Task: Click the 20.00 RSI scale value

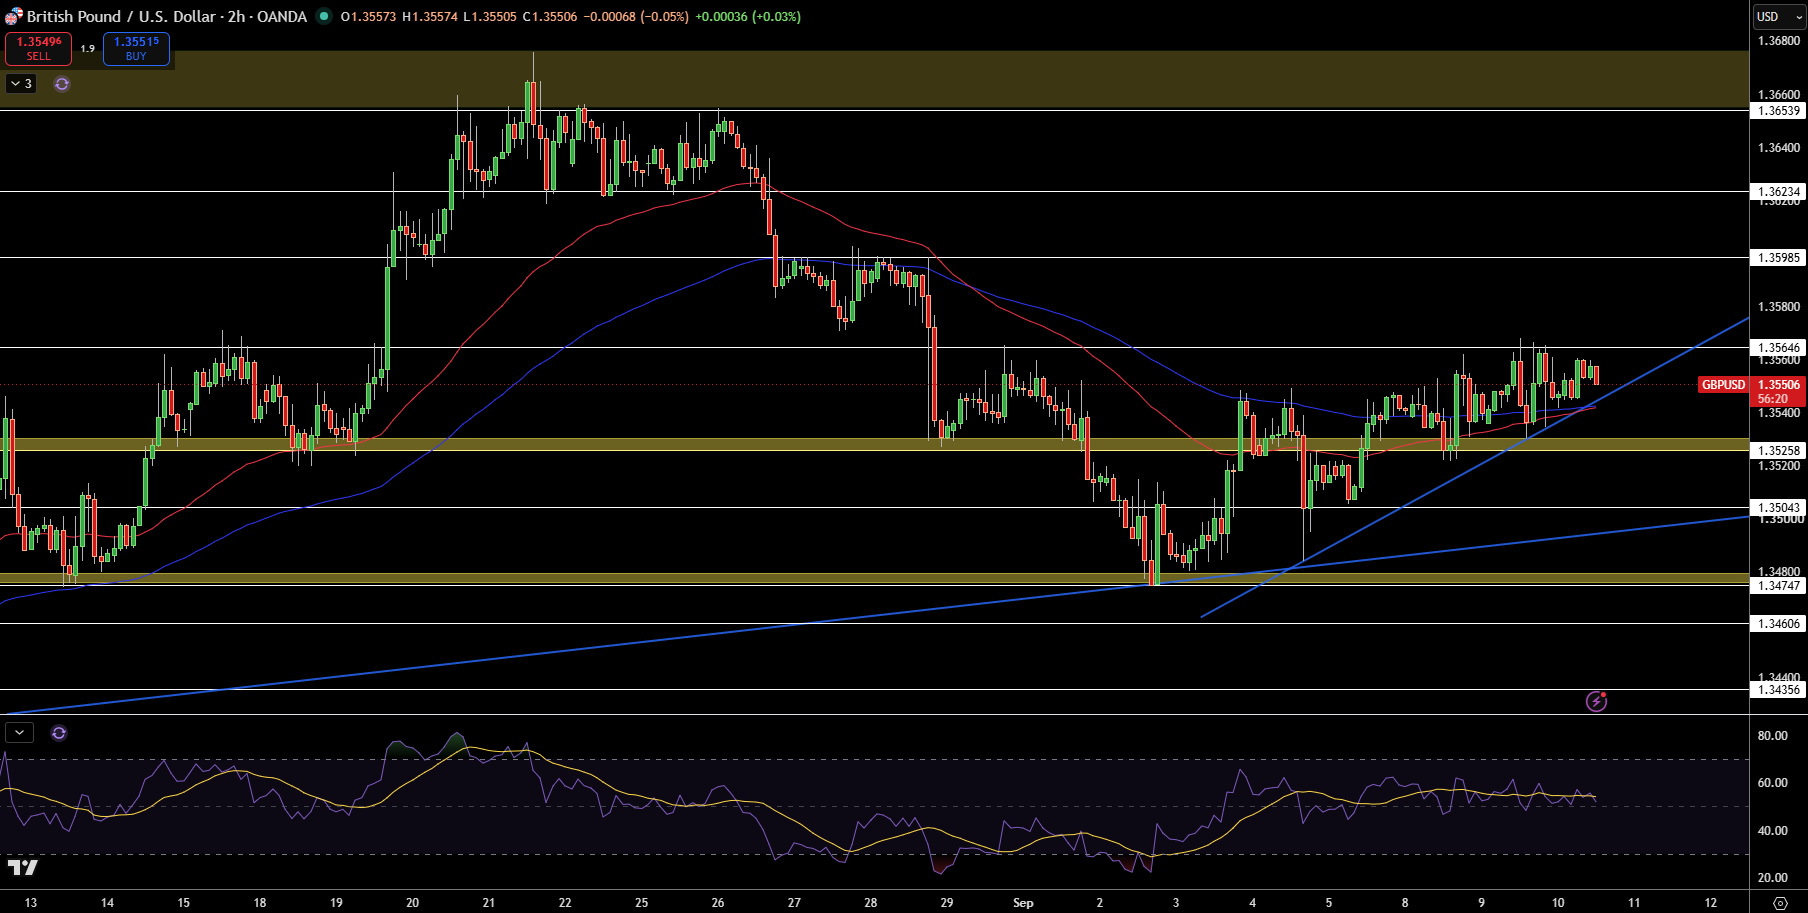Action: 1773,878
